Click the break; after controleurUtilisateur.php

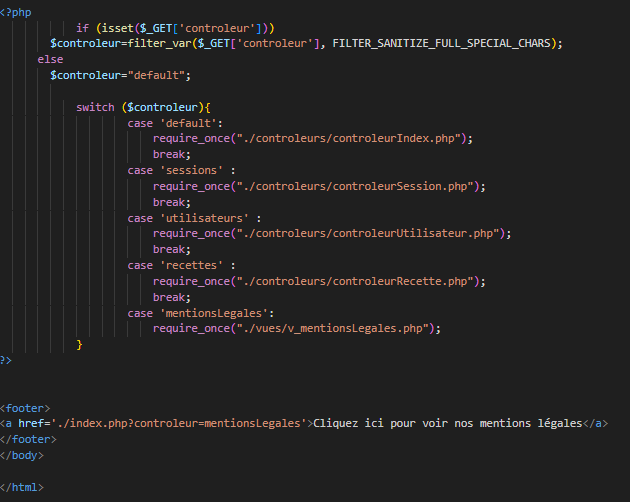(172, 250)
